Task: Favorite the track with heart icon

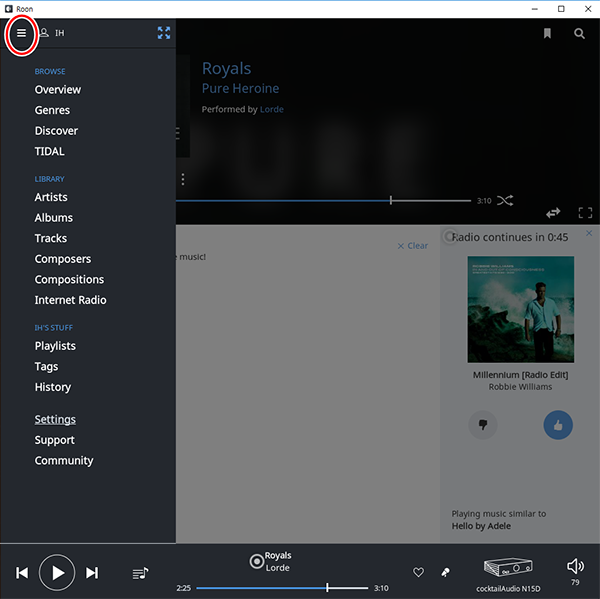Action: pyautogui.click(x=418, y=572)
